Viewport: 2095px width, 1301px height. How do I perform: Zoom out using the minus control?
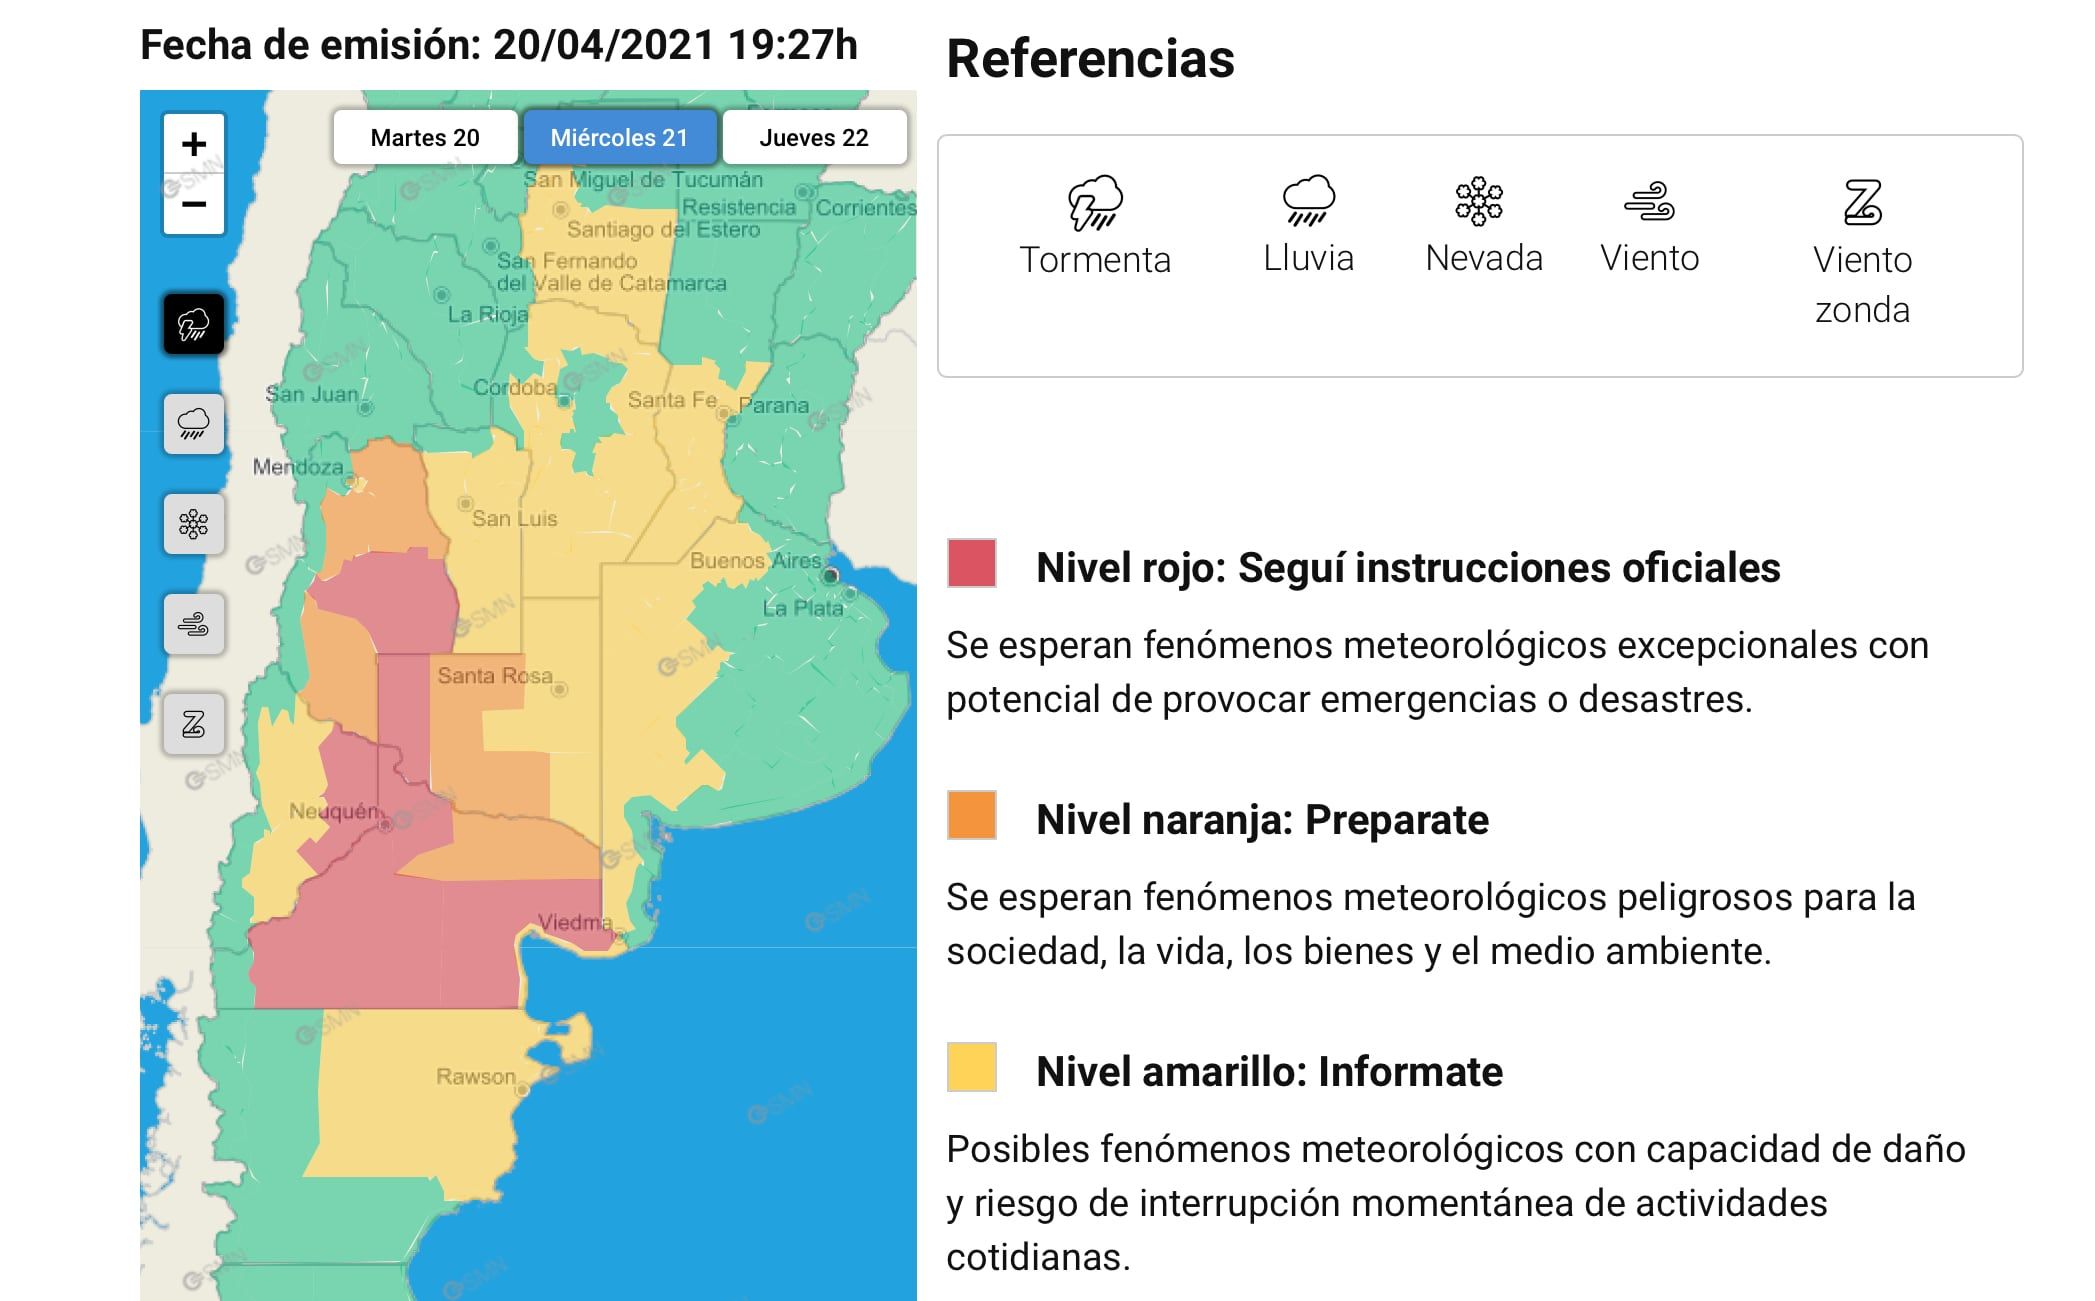(x=193, y=203)
